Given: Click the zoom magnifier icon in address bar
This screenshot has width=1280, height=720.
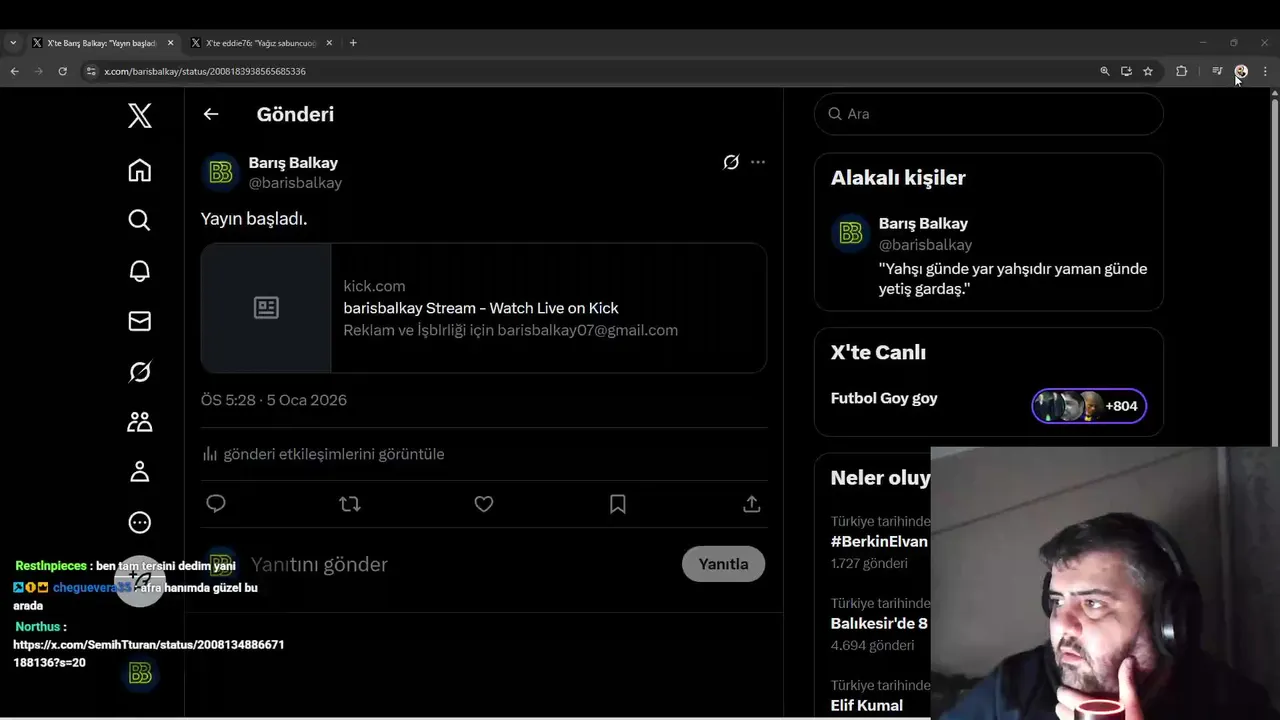Looking at the screenshot, I should (1105, 71).
